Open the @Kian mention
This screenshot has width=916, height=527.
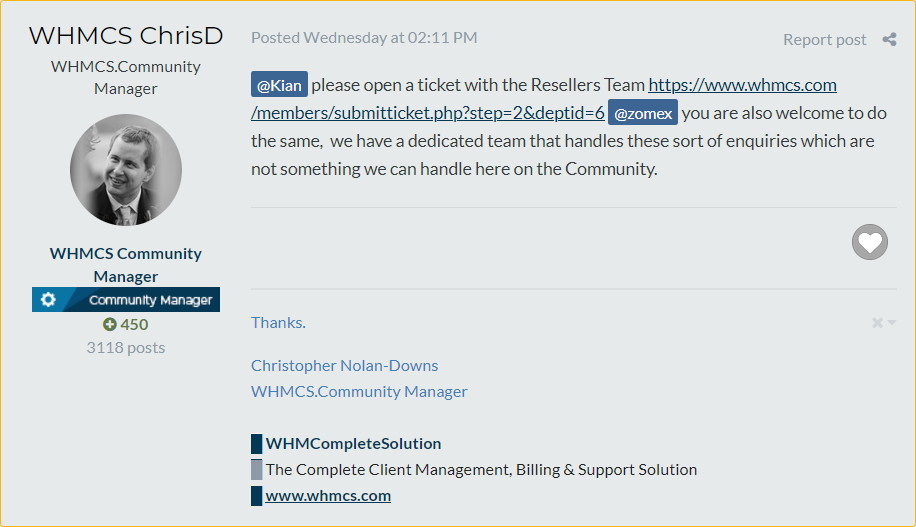pyautogui.click(x=279, y=85)
